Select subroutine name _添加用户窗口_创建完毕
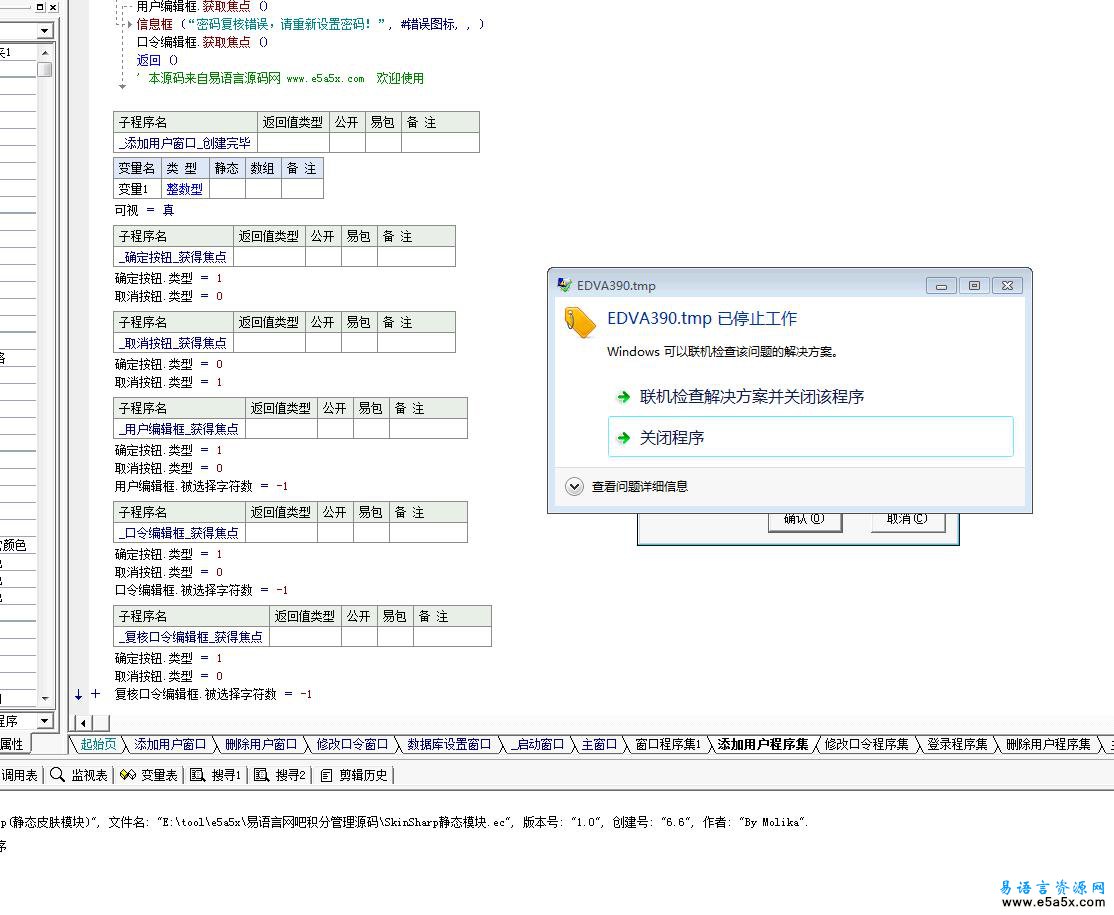Image resolution: width=1114 pixels, height=915 pixels. click(x=185, y=143)
